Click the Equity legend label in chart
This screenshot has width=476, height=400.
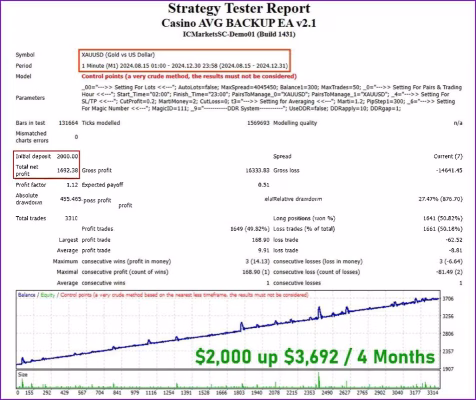click(48, 295)
